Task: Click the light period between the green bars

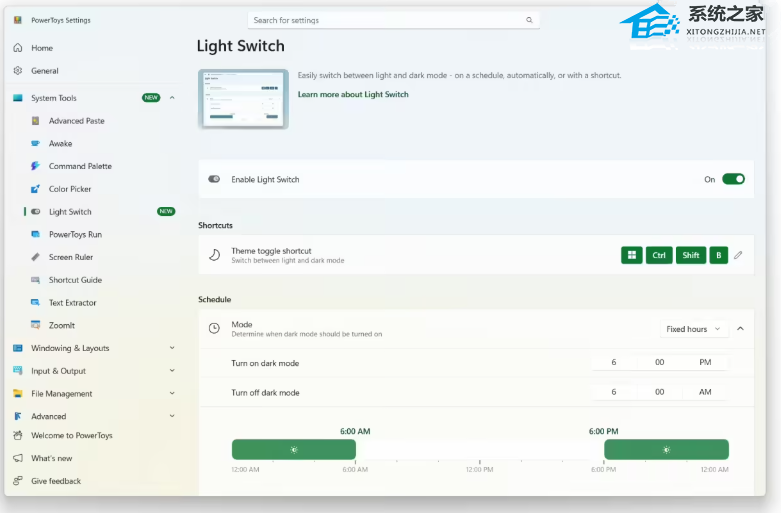Action: click(480, 449)
